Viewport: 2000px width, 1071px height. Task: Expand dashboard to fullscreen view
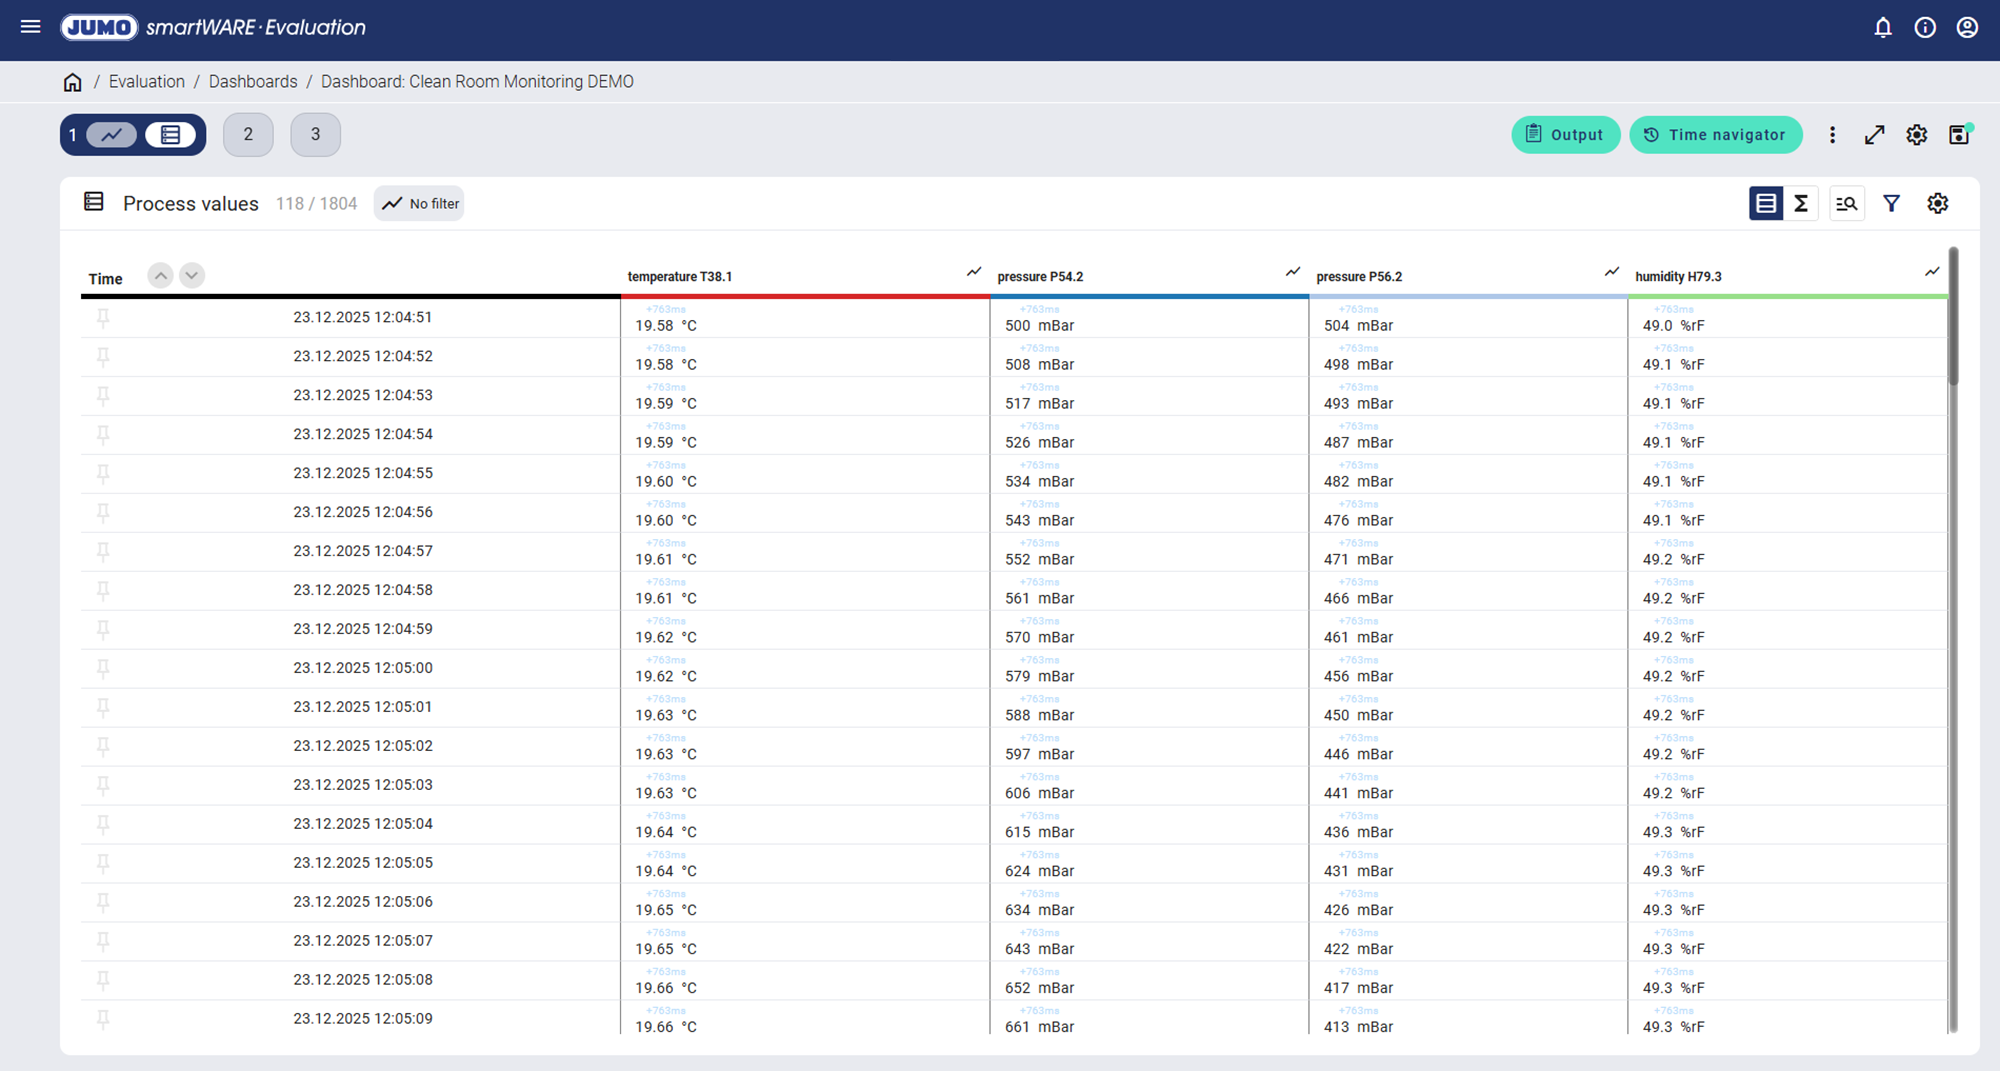1875,135
